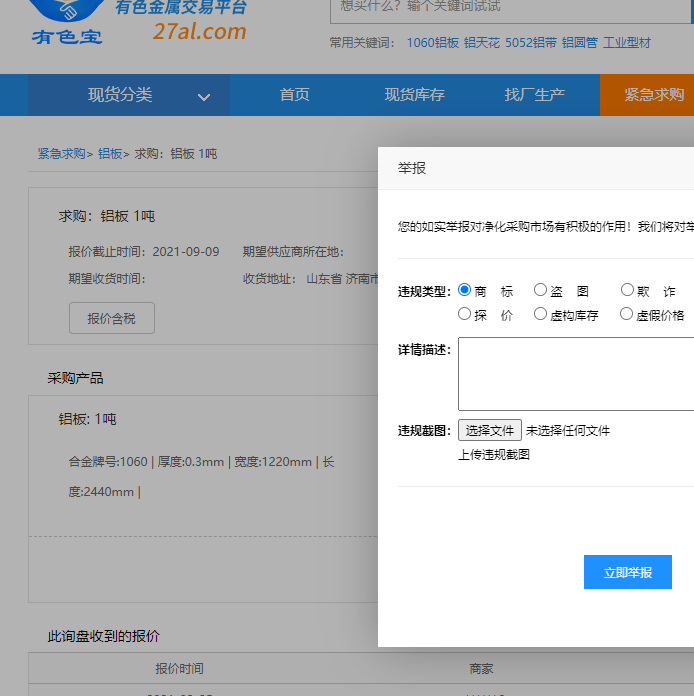Click the 铝板 breadcrumb link
694x696 pixels.
109,154
